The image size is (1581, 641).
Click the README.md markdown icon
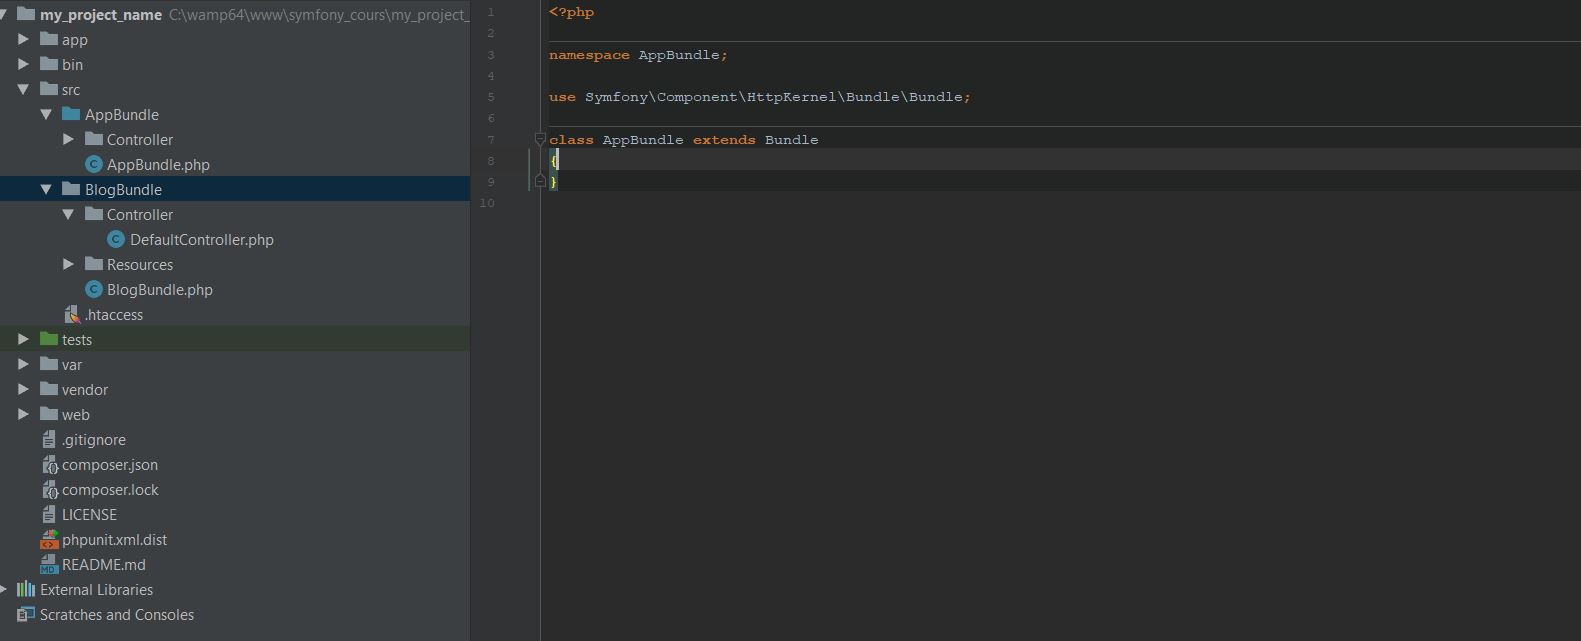tap(49, 565)
